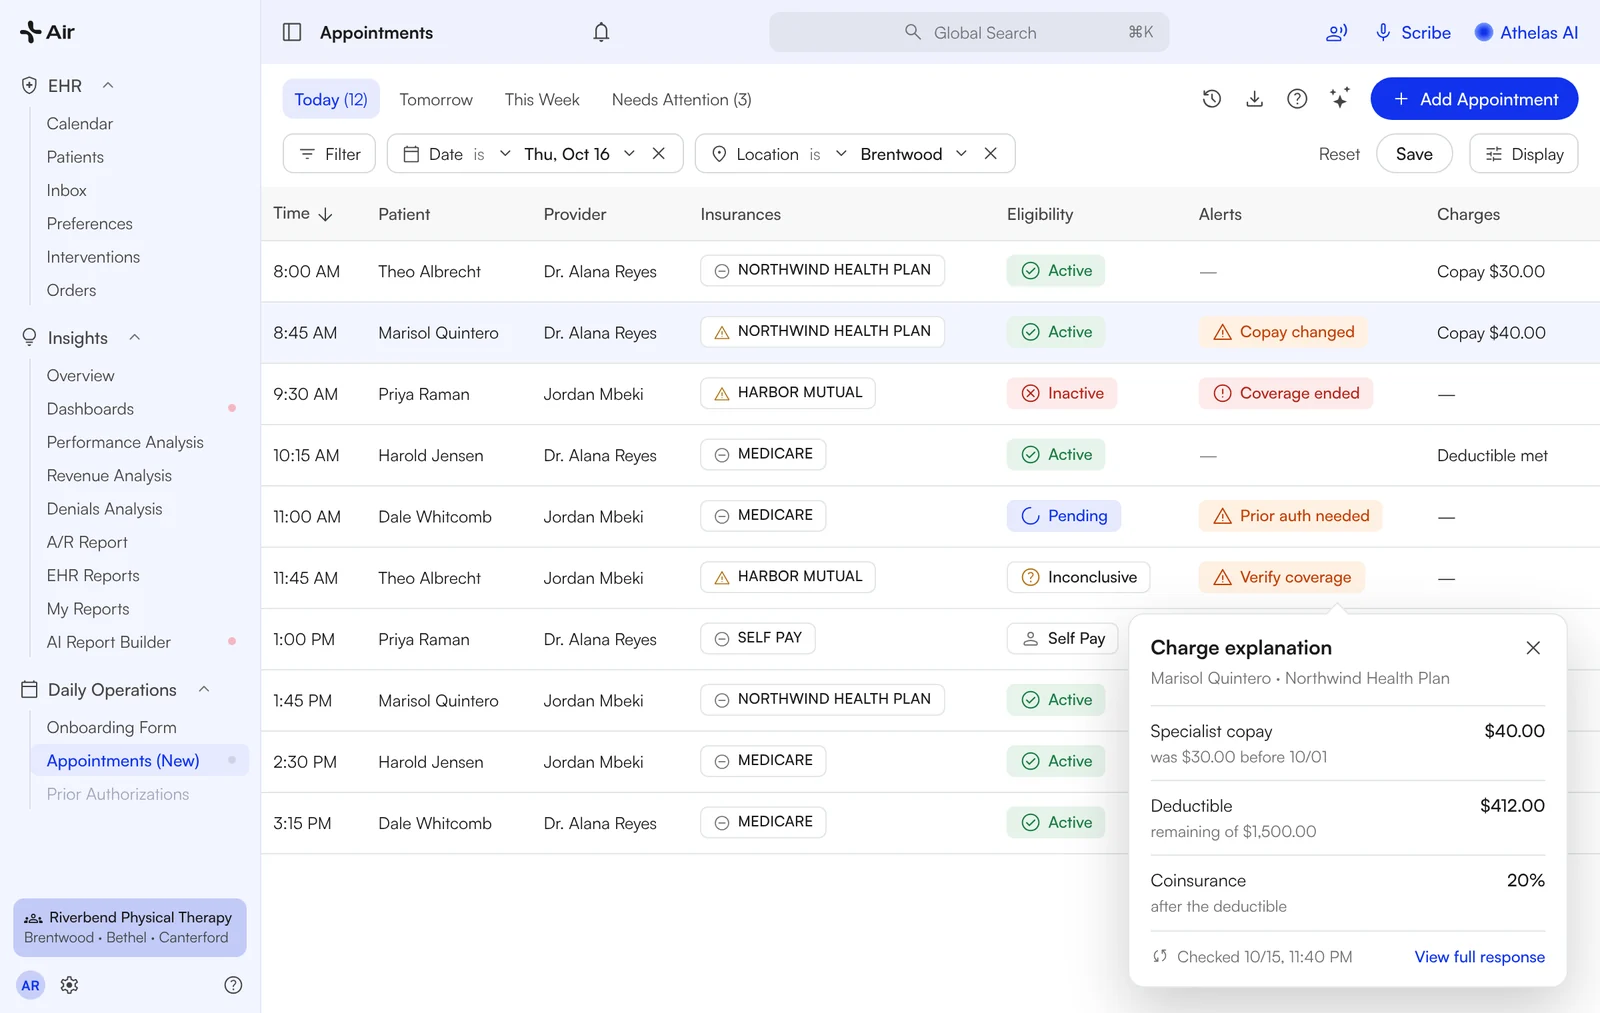Sort by Time column
This screenshot has height=1013, width=1600.
[302, 213]
